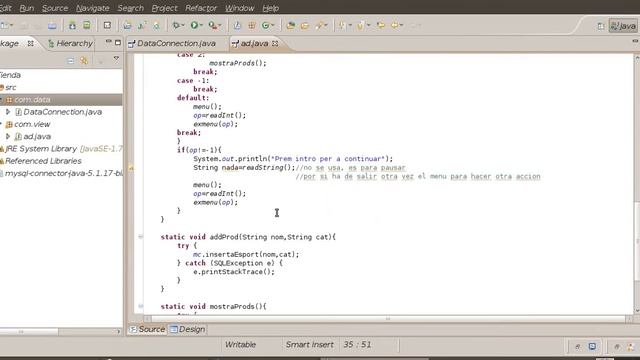640x360 pixels.
Task: Open the Refactor menu
Action: pos(201,8)
